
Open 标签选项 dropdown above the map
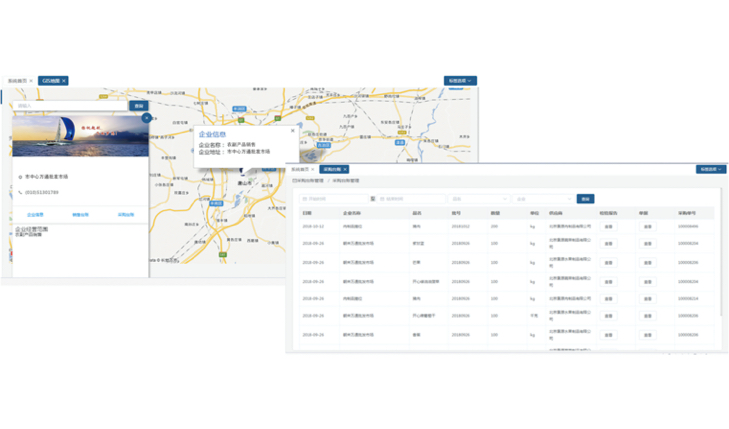[x=459, y=81]
